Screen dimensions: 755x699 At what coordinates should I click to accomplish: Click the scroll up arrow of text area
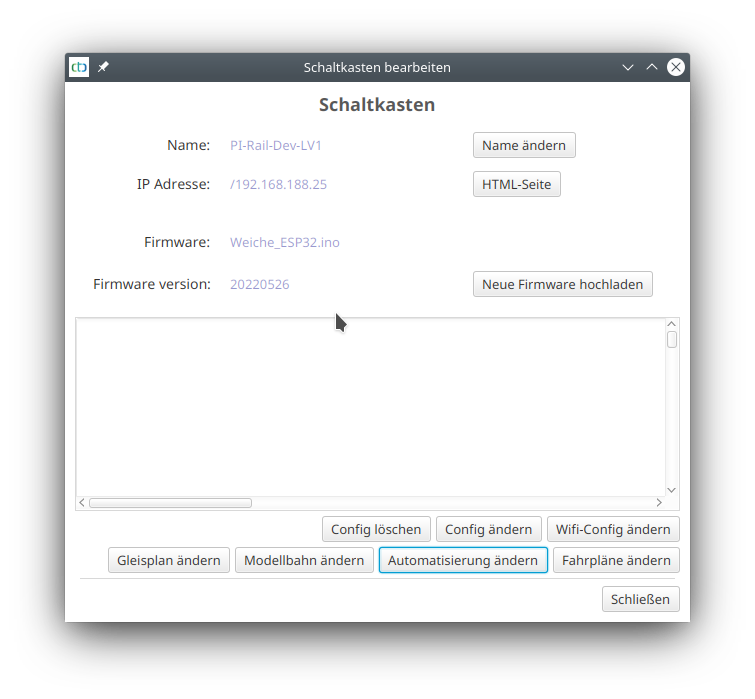(x=672, y=324)
